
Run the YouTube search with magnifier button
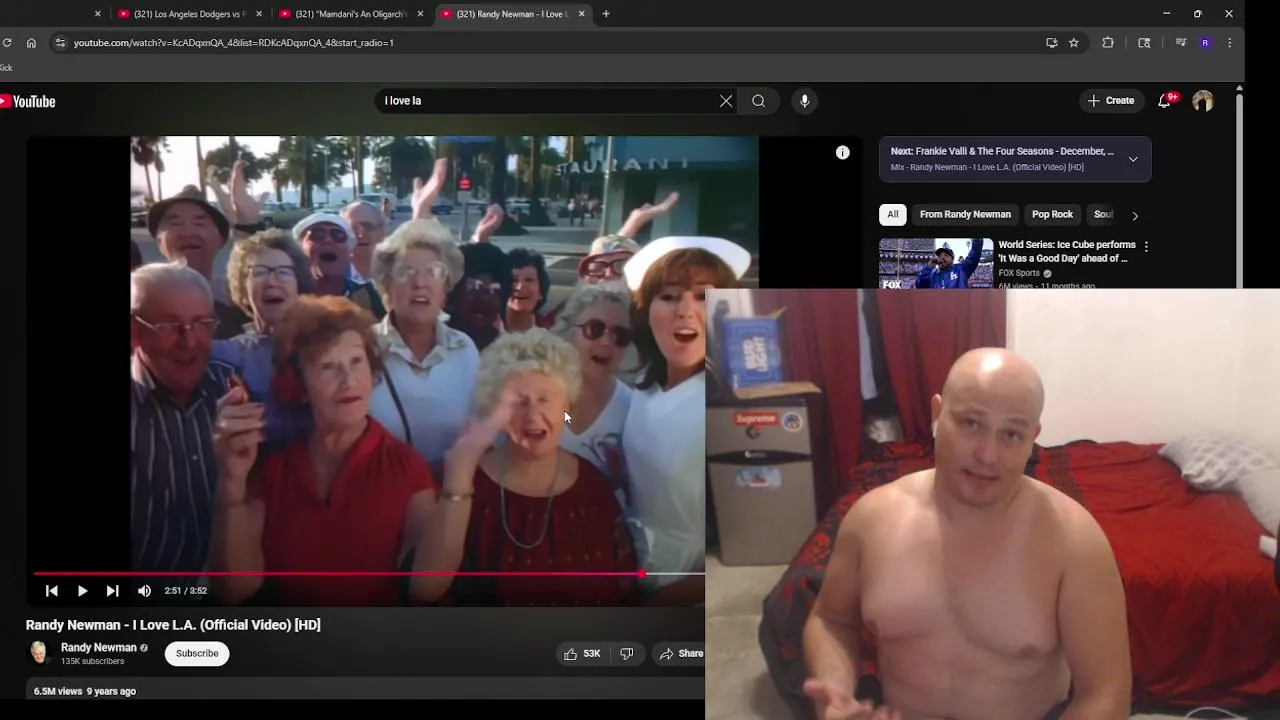tap(759, 101)
